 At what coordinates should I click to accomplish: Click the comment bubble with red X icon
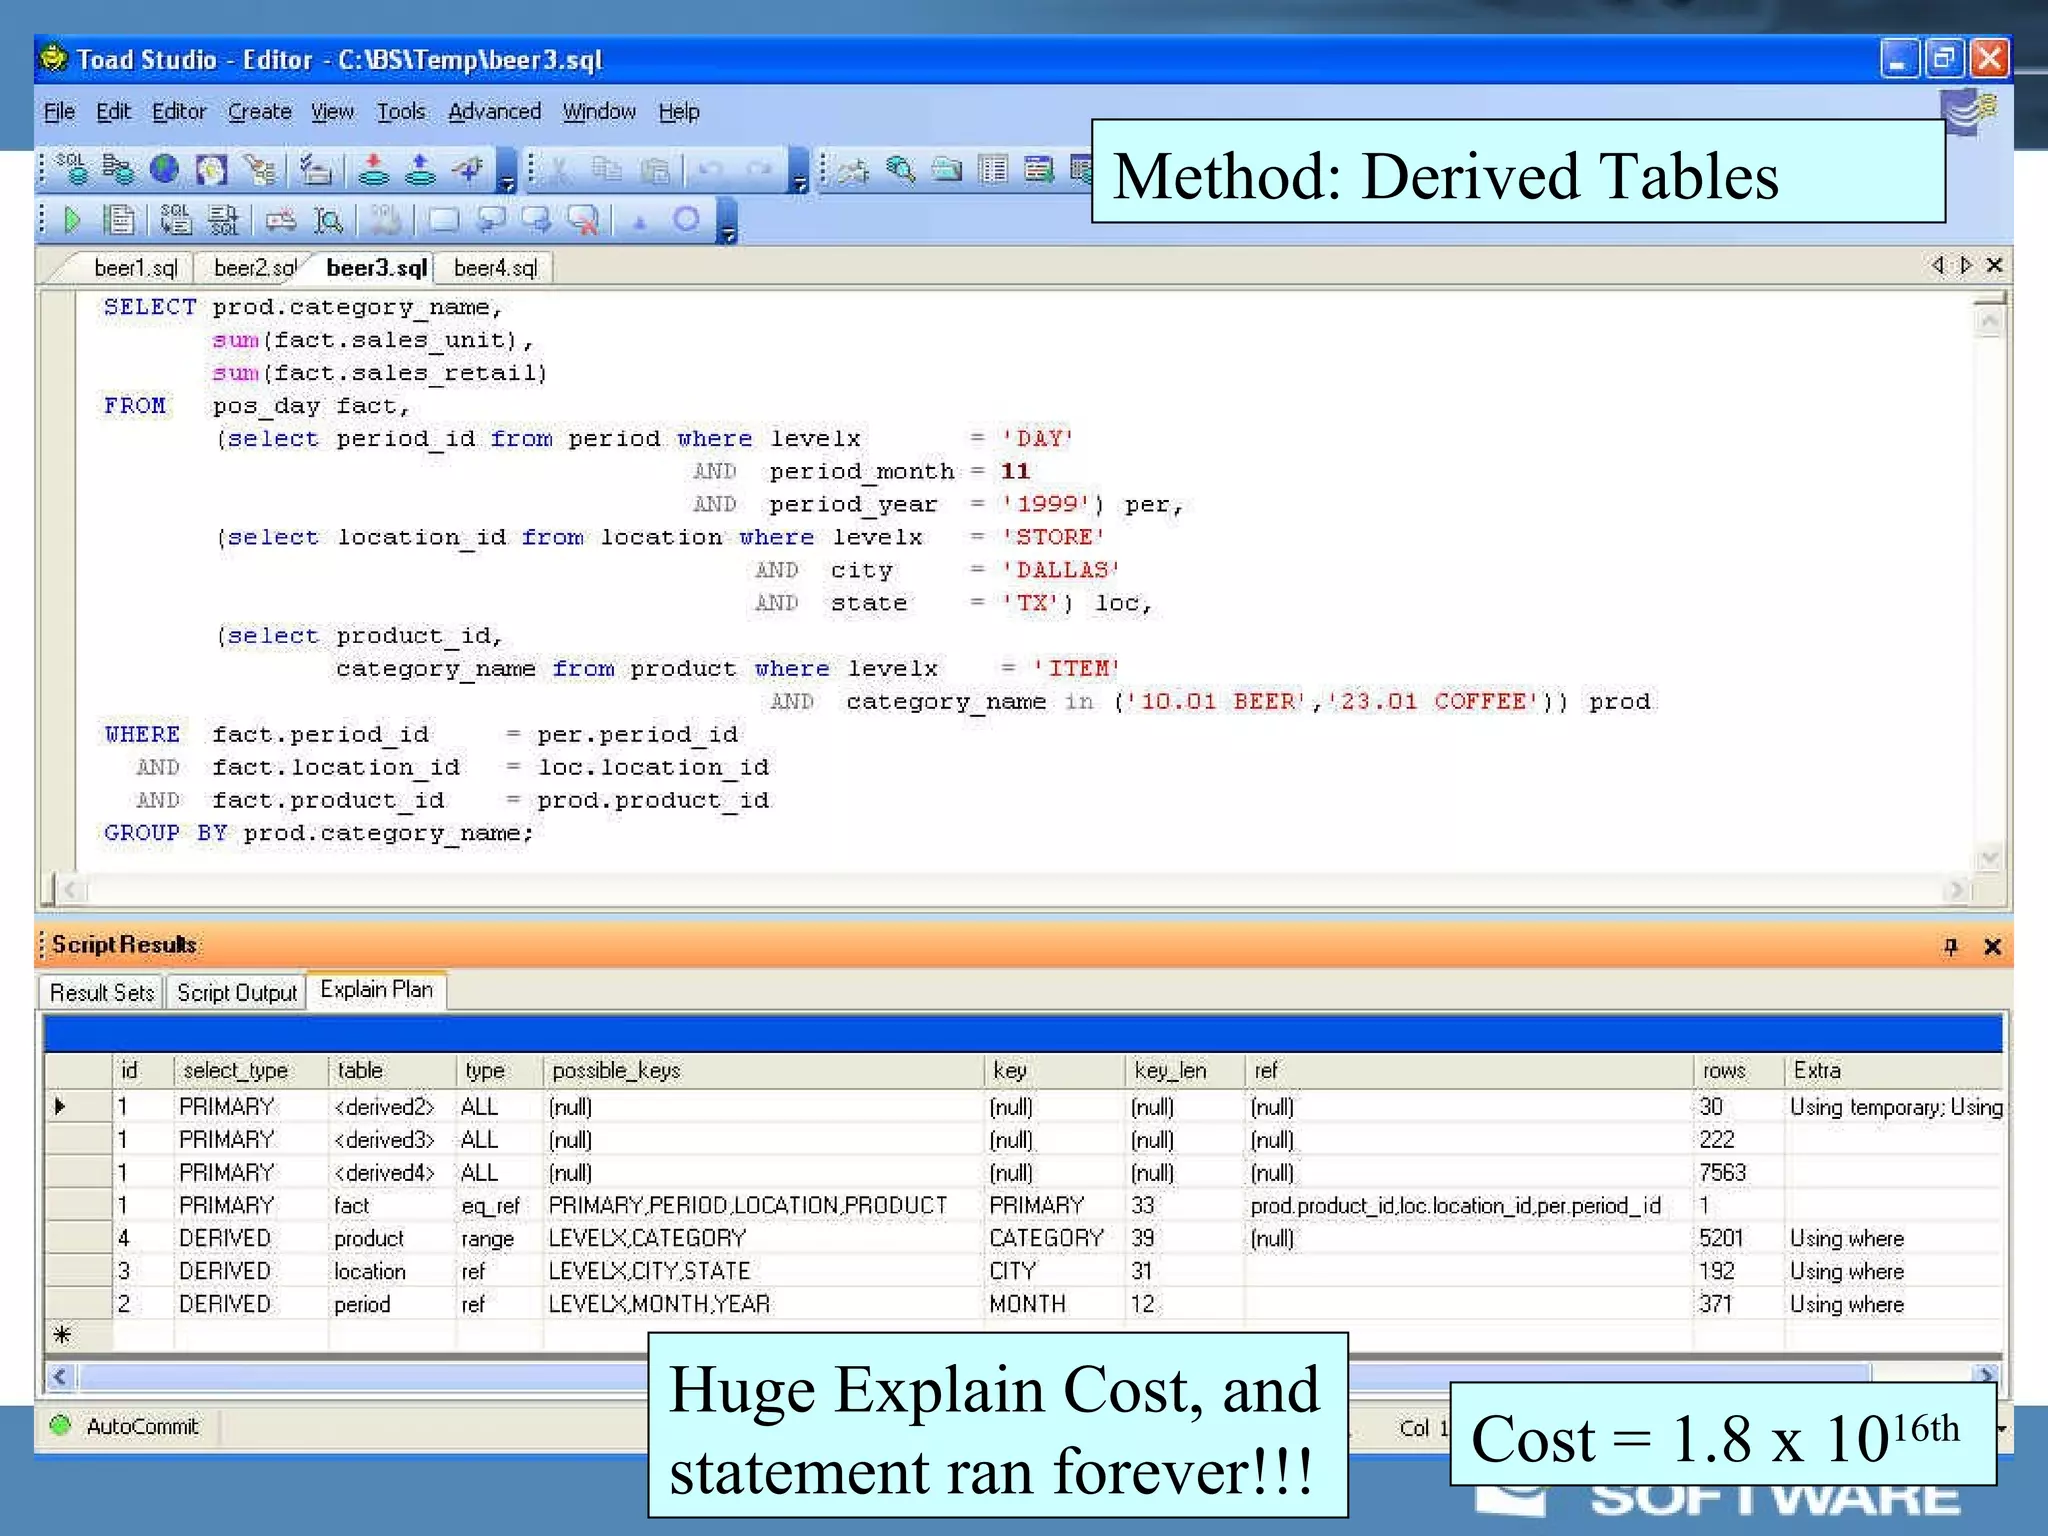(584, 219)
